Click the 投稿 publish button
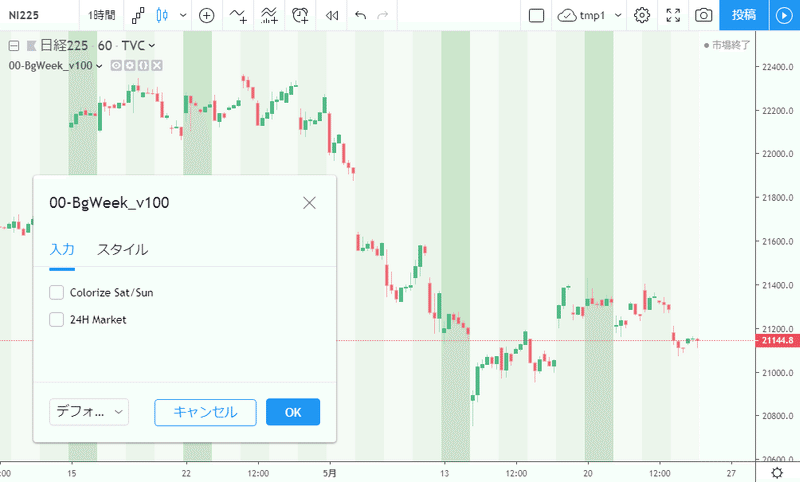800x482 pixels. point(744,15)
